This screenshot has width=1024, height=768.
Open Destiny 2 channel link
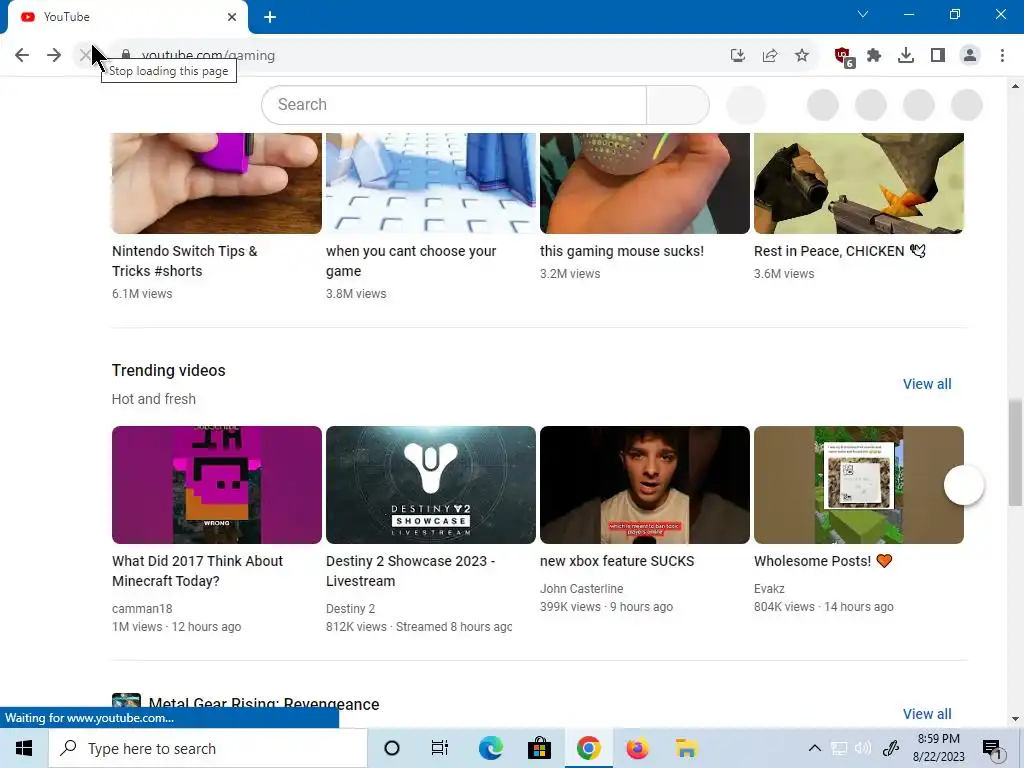pos(351,609)
